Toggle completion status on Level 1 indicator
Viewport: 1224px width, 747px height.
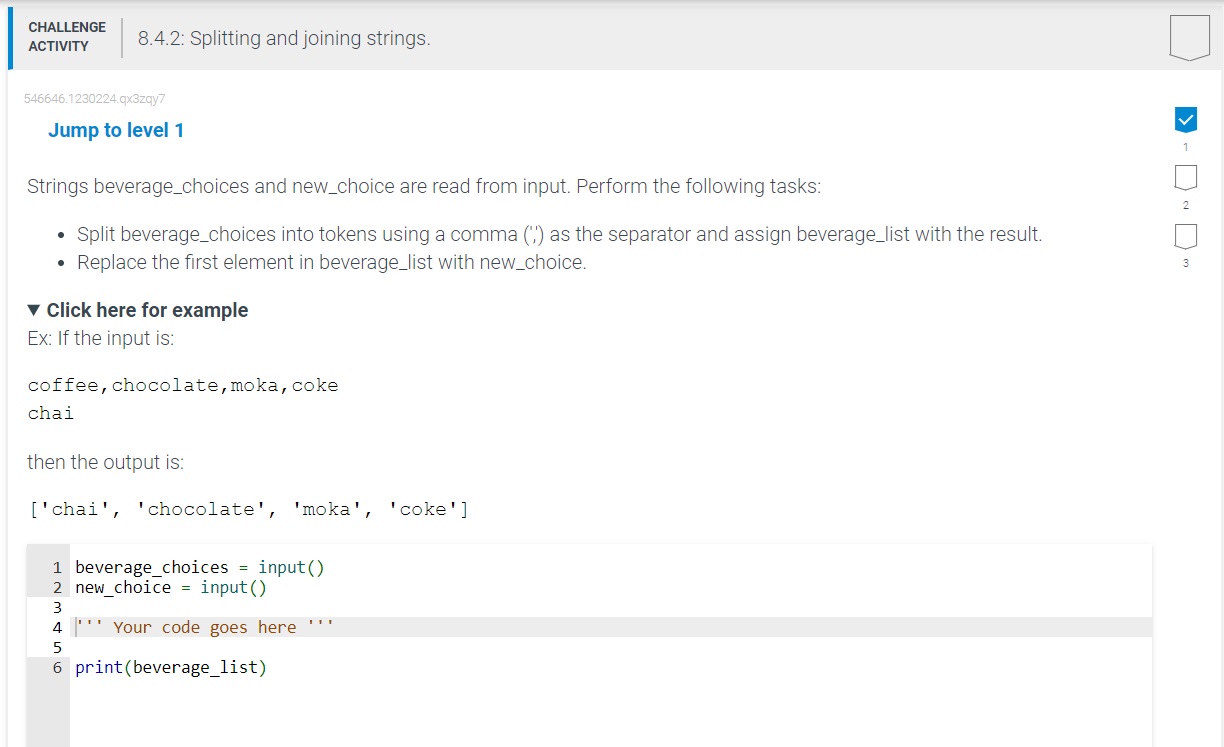pyautogui.click(x=1186, y=118)
